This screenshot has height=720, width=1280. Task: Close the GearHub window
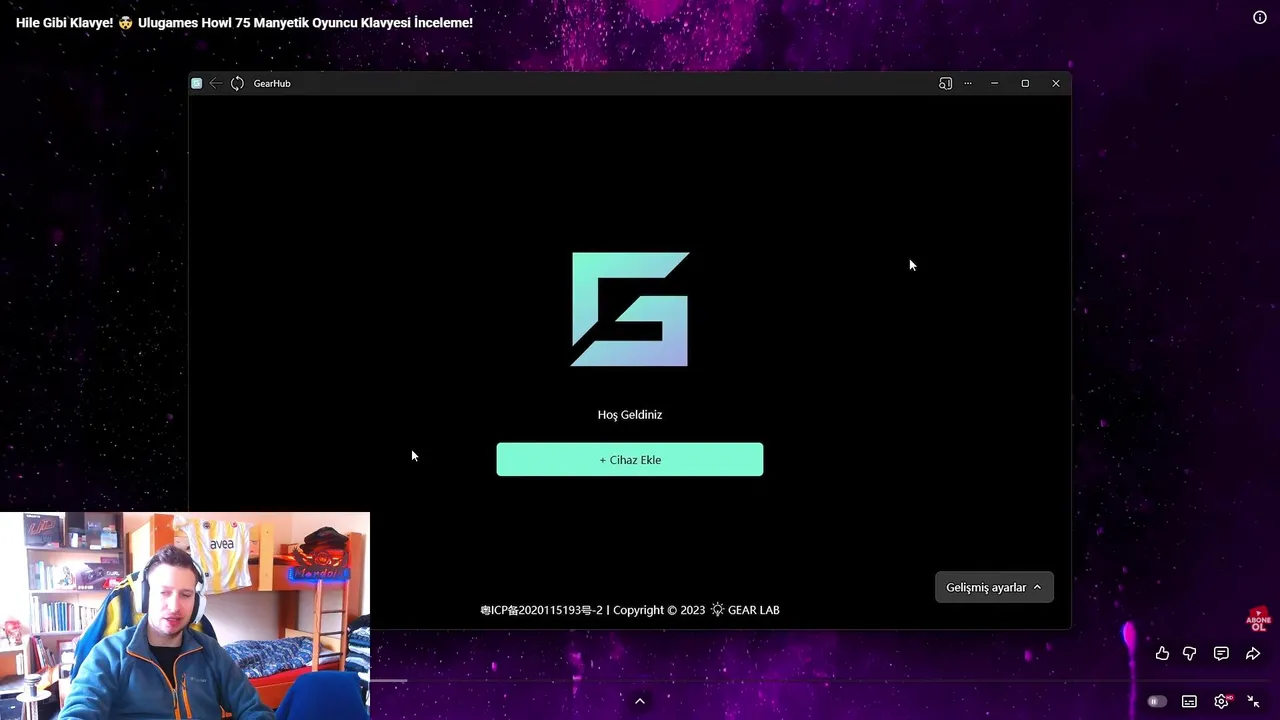point(1056,83)
